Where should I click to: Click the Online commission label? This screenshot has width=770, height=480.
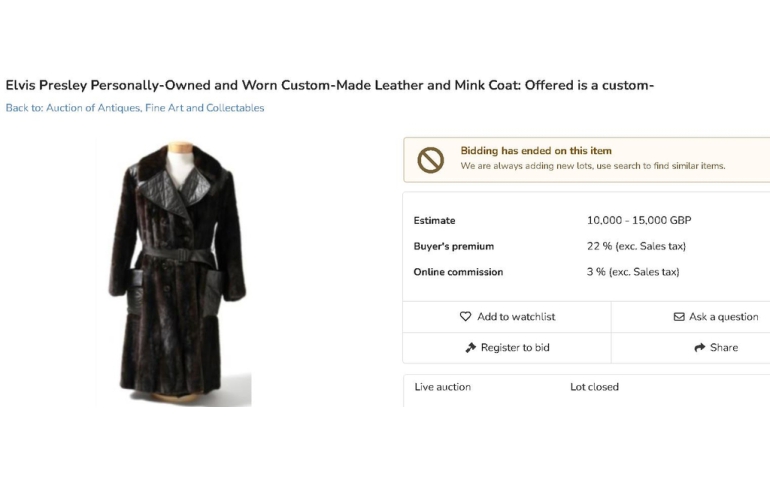click(458, 272)
